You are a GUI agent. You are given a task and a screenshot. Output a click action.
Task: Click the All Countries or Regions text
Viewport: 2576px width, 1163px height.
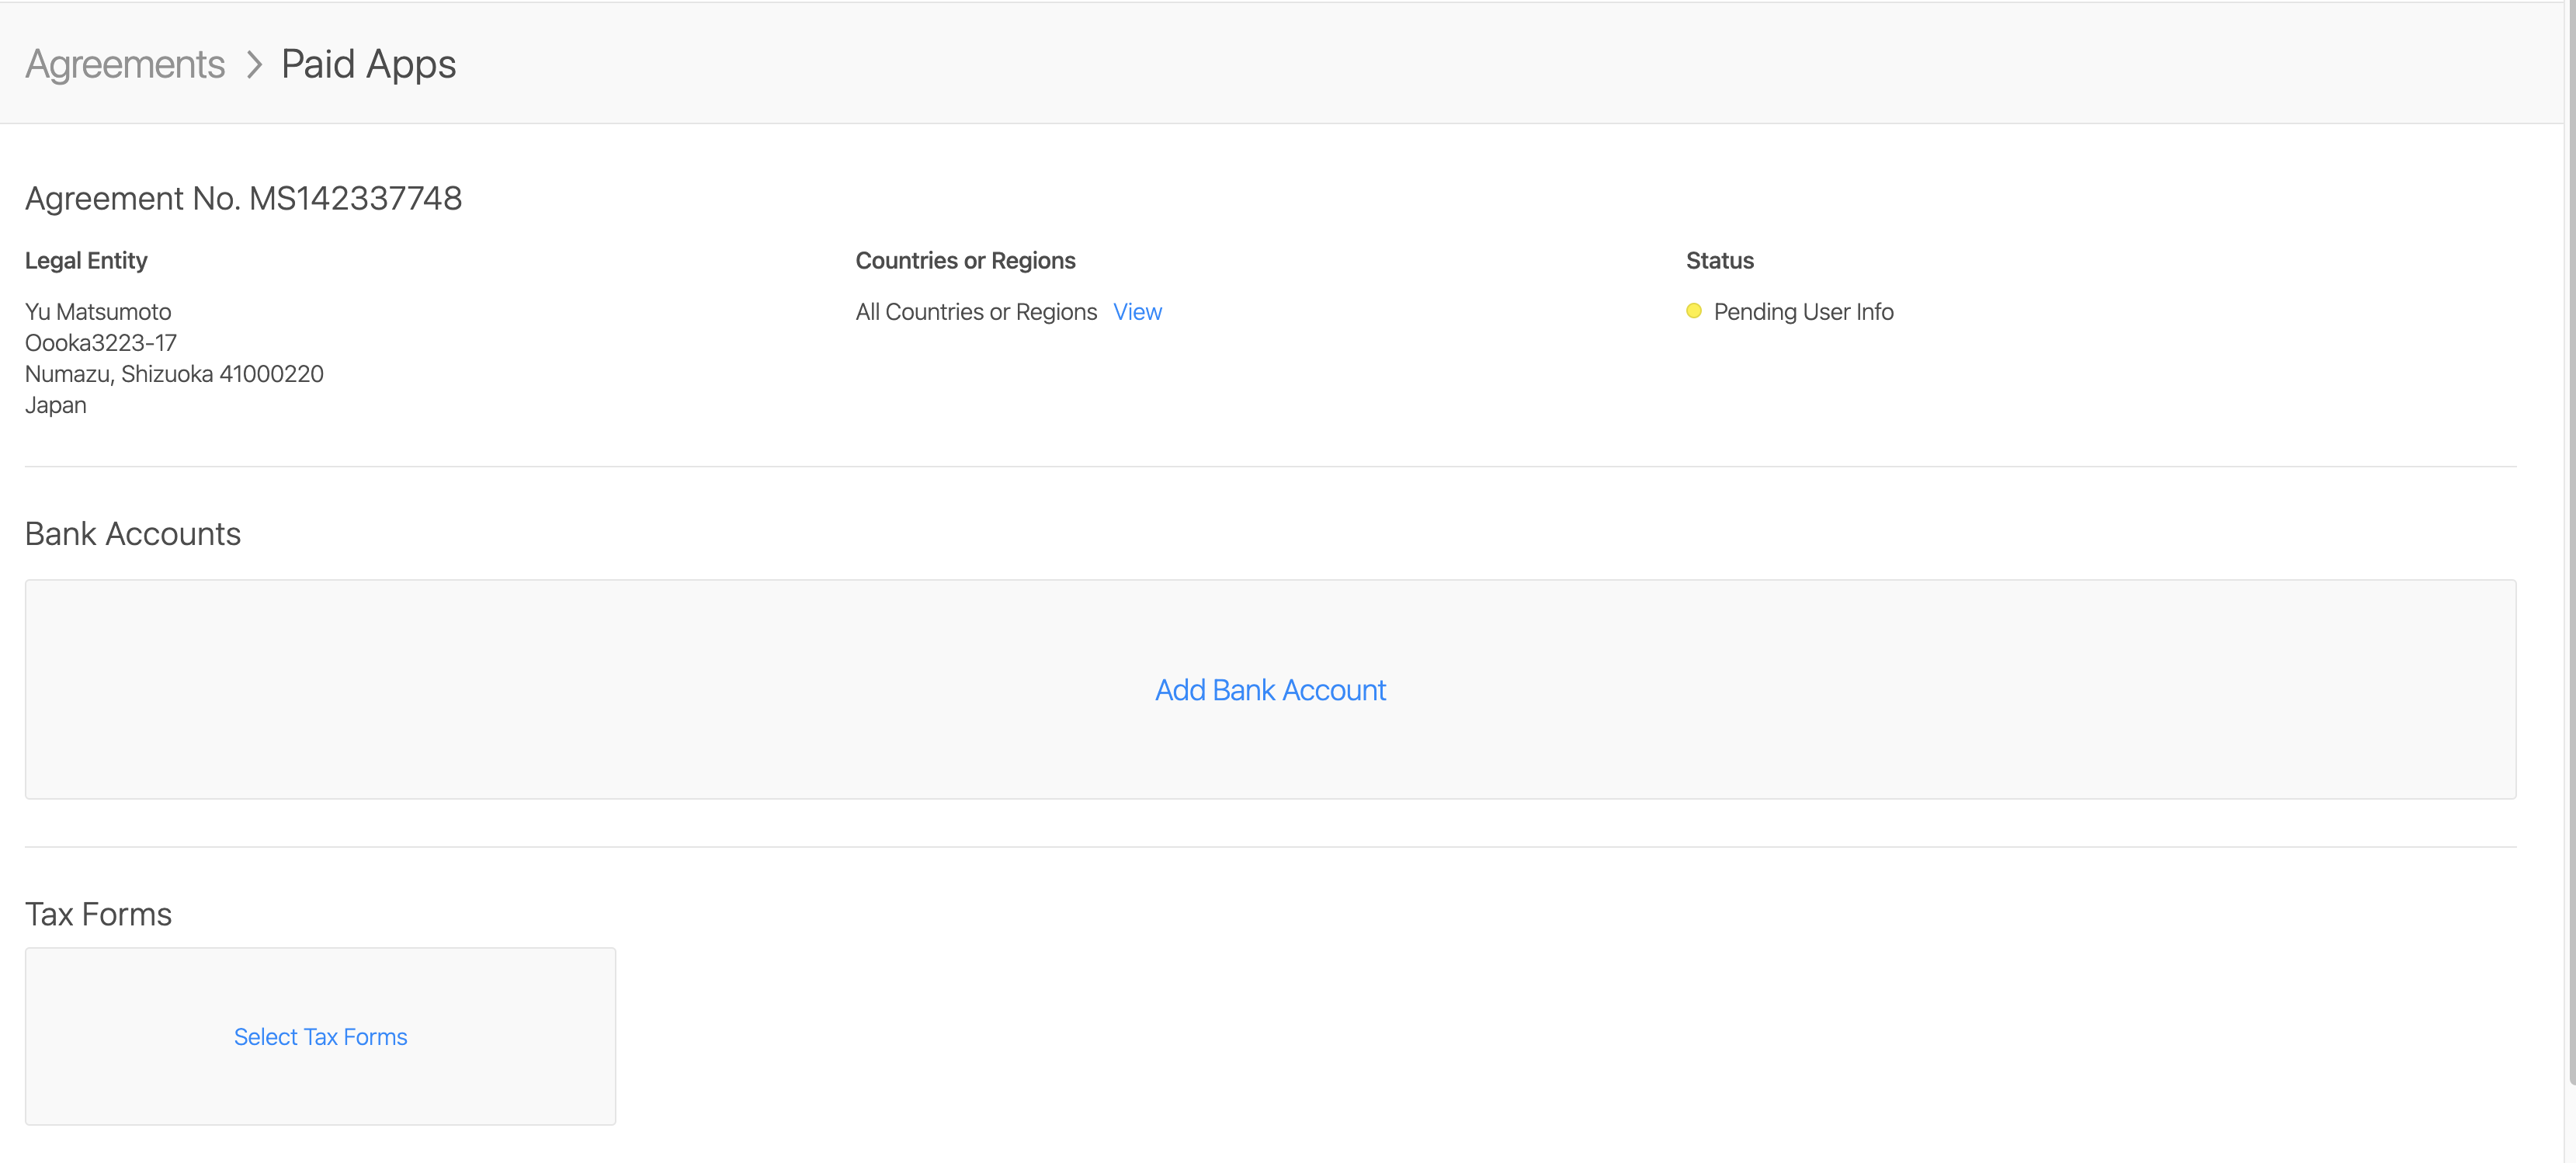(x=975, y=311)
